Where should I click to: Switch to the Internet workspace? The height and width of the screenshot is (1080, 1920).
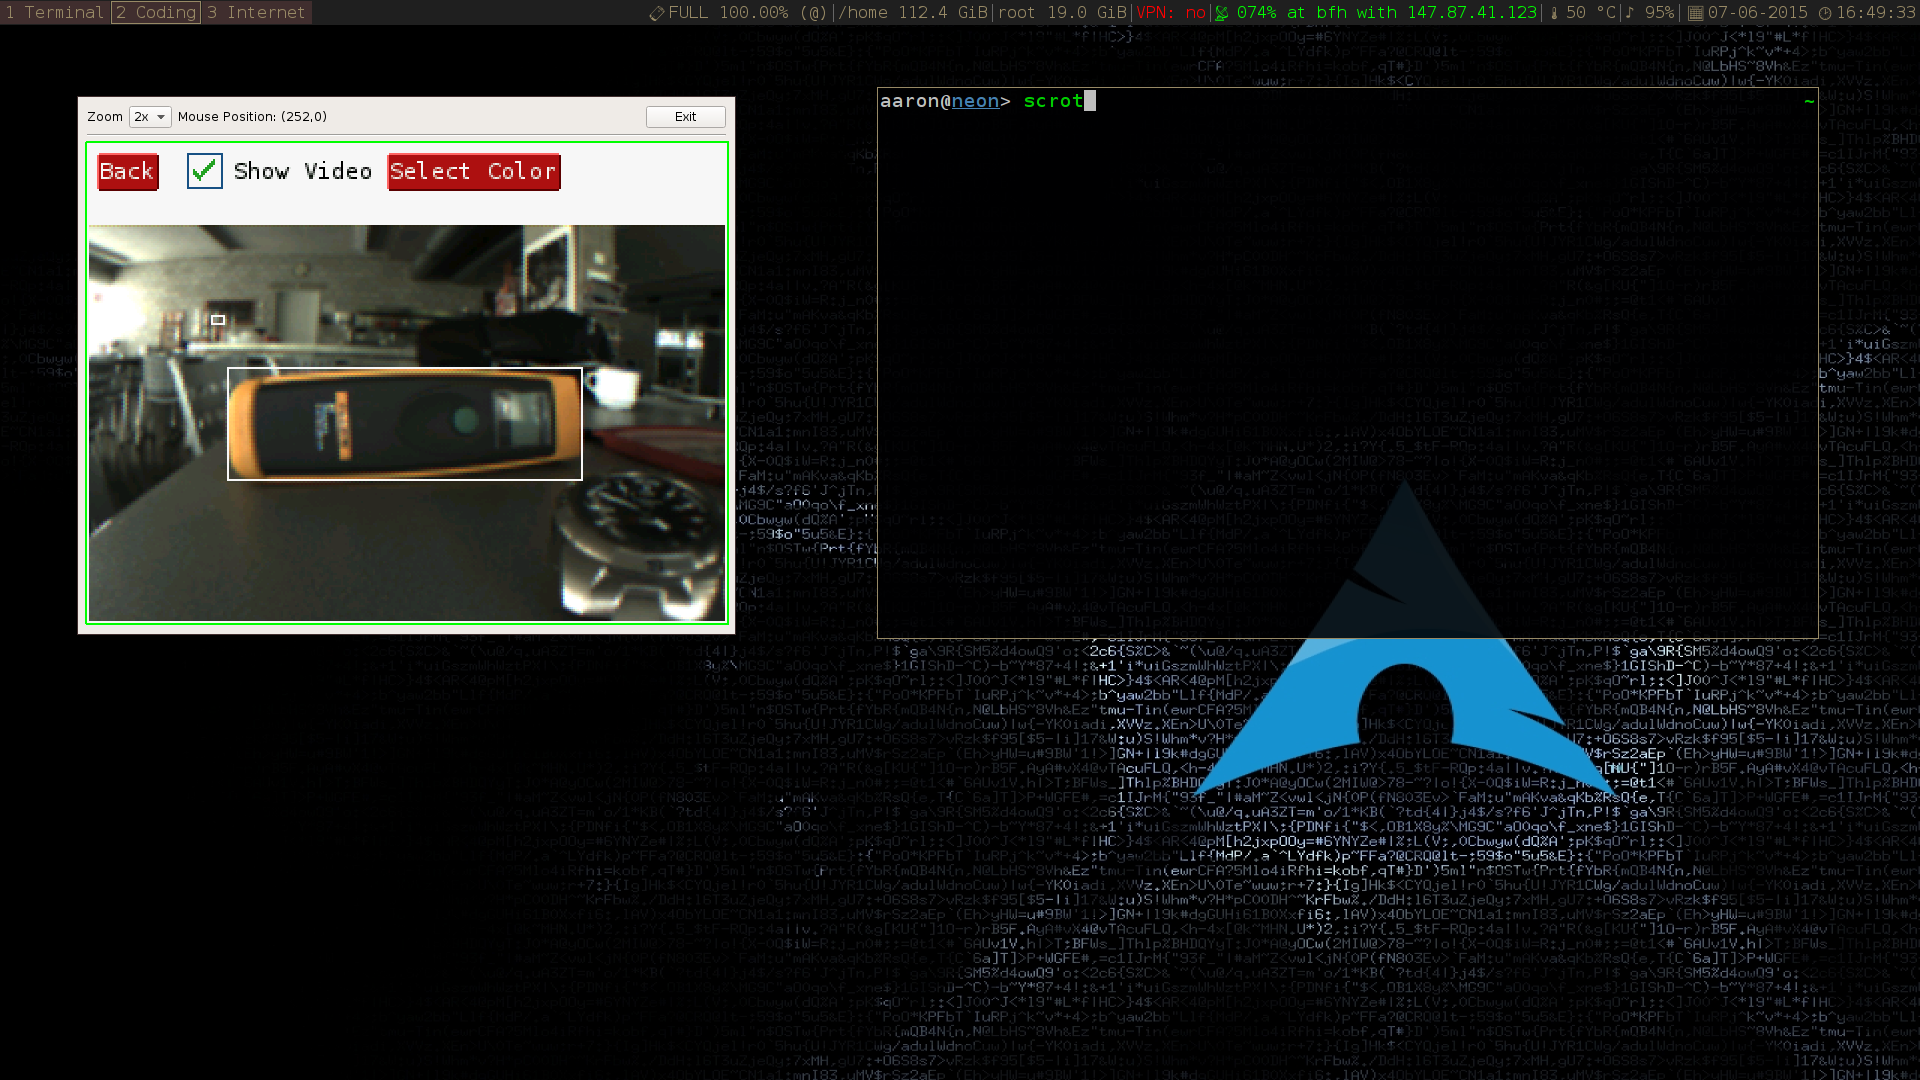click(x=257, y=13)
